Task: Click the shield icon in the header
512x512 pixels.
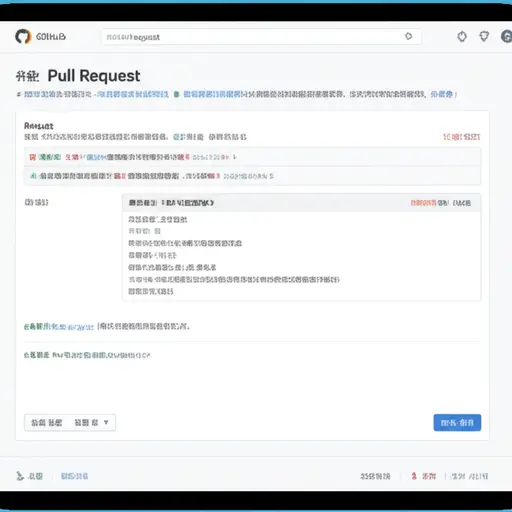Action: (484, 36)
